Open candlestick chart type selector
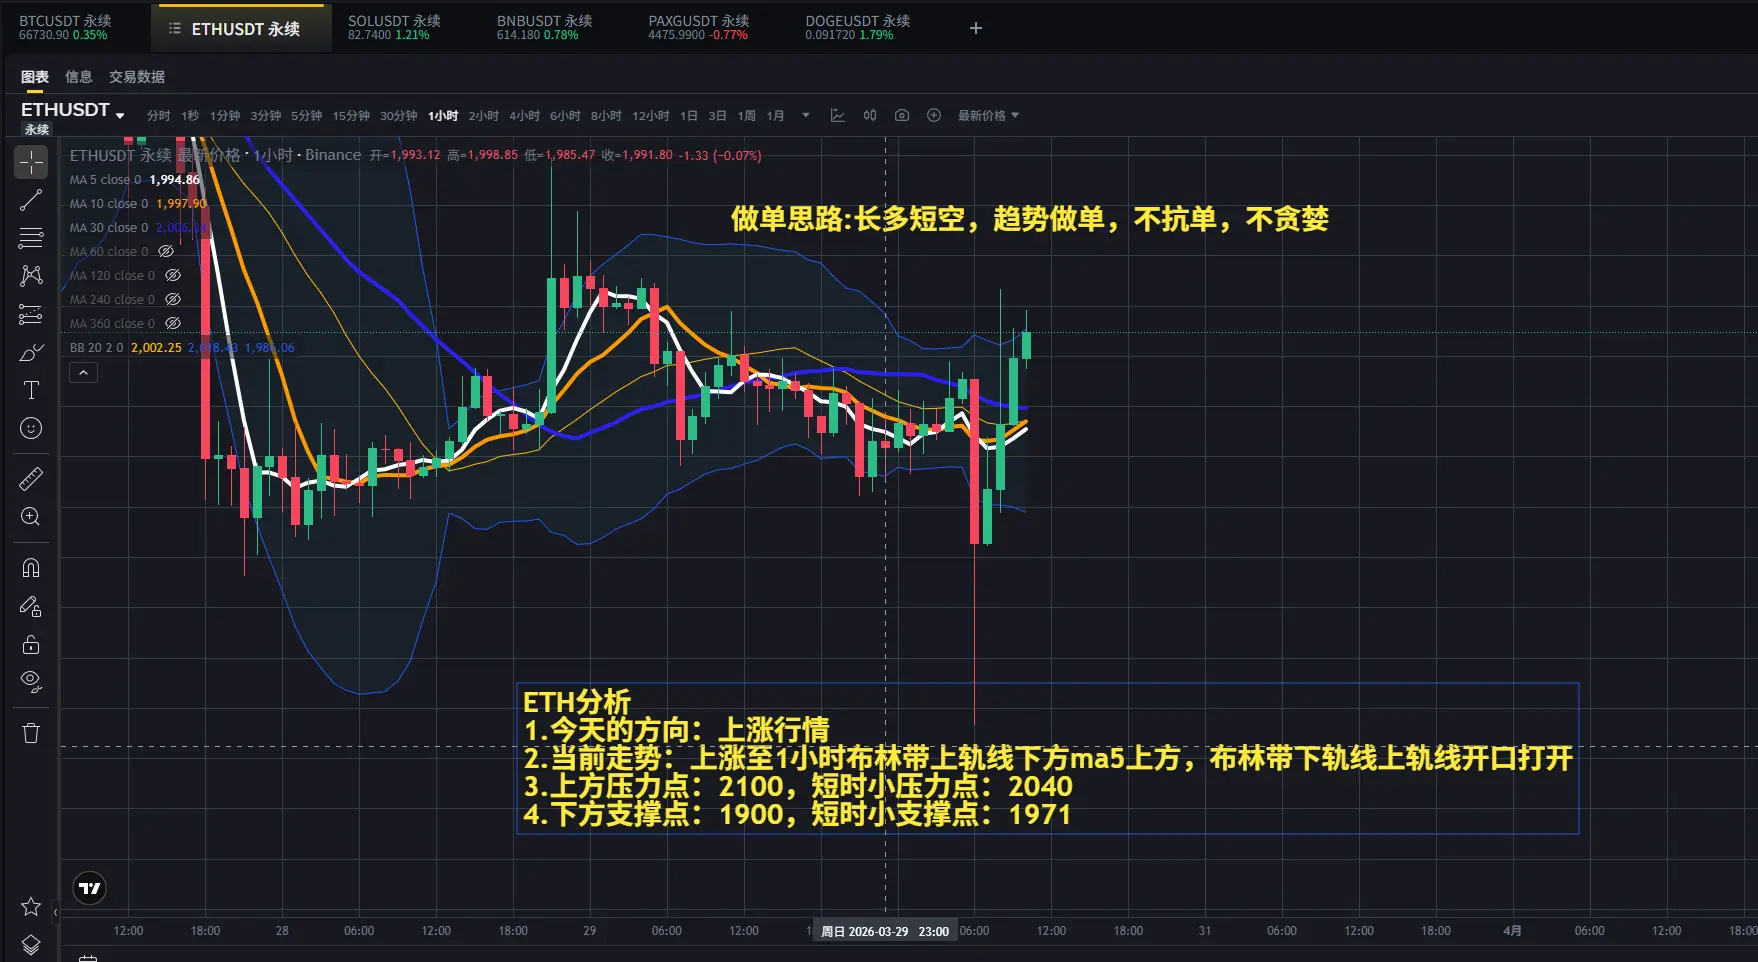The height and width of the screenshot is (962, 1758). tap(870, 116)
